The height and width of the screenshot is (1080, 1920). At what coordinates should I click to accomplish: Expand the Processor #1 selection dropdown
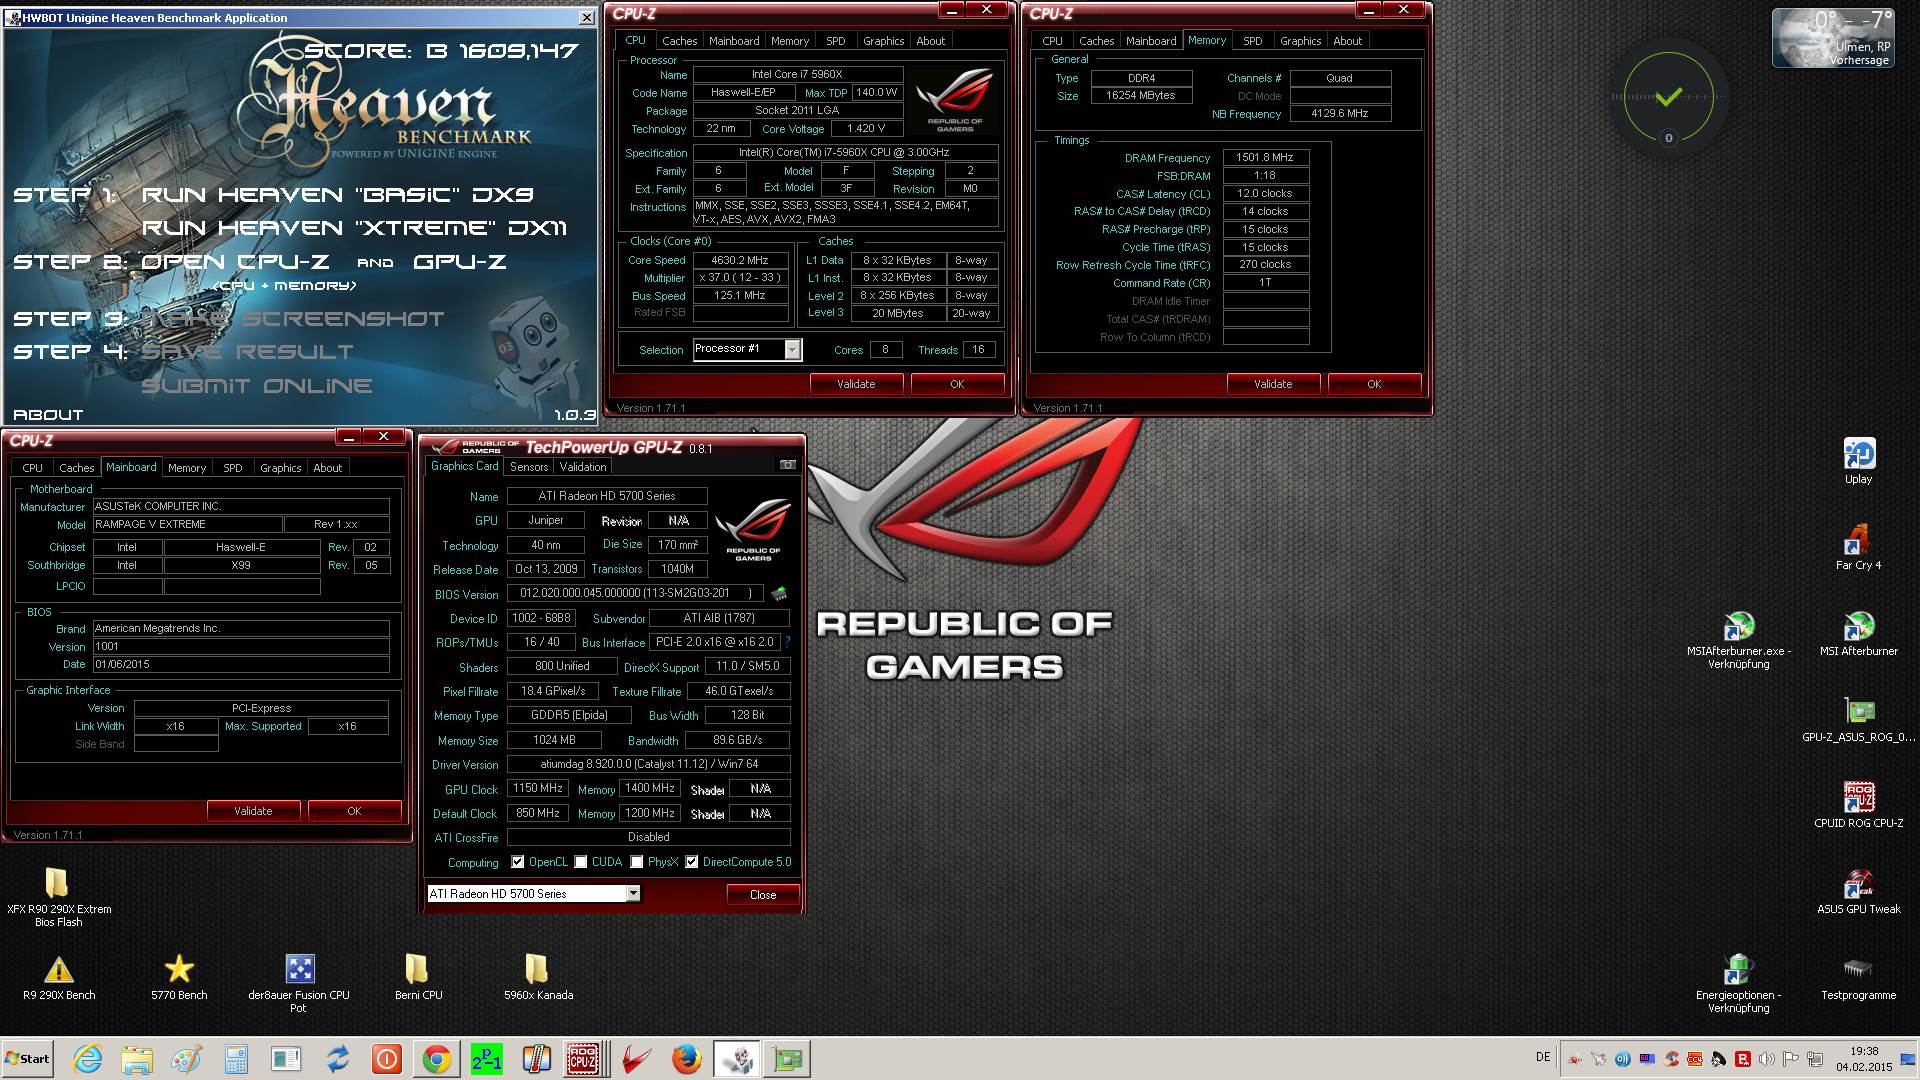[x=792, y=349]
